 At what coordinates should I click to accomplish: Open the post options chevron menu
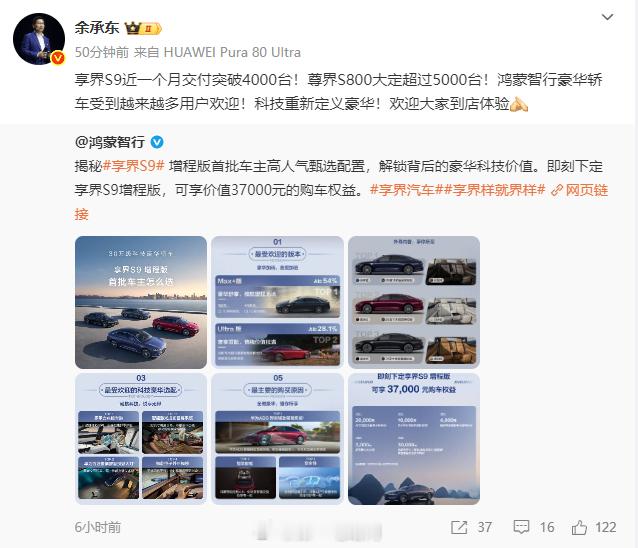[x=607, y=17]
